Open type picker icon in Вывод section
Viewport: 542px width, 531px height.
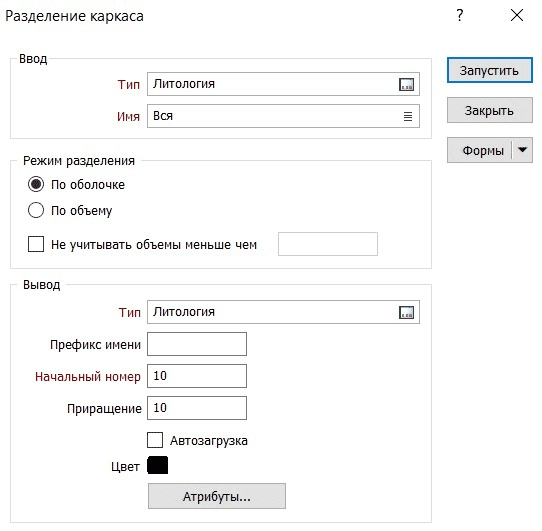click(406, 313)
